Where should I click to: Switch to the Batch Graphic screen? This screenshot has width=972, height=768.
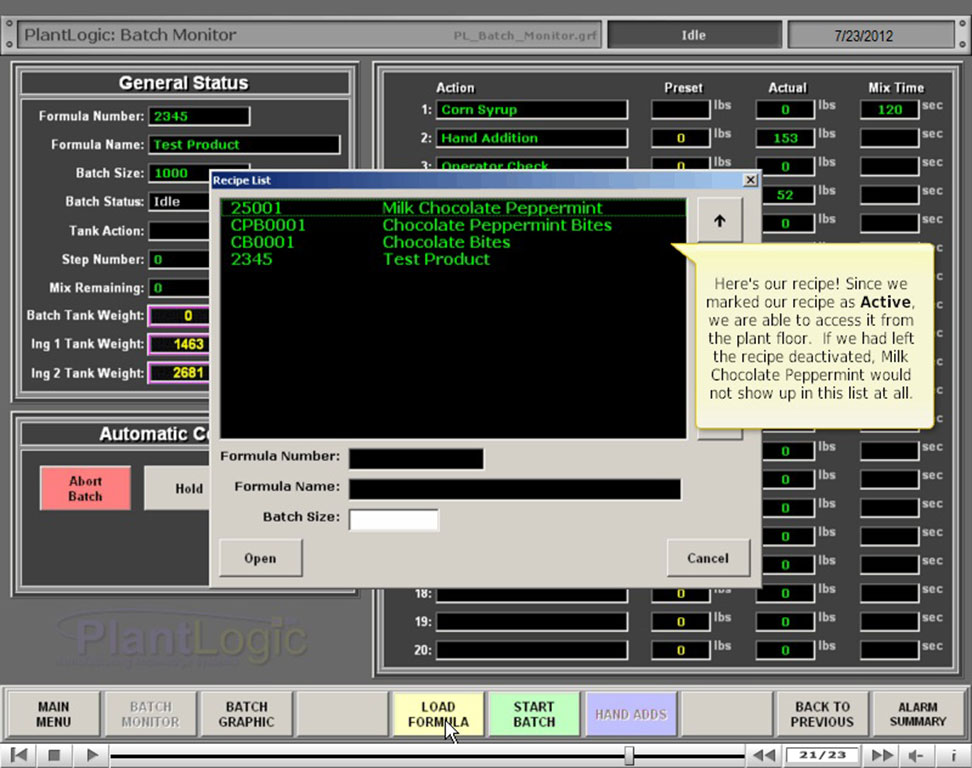point(246,714)
